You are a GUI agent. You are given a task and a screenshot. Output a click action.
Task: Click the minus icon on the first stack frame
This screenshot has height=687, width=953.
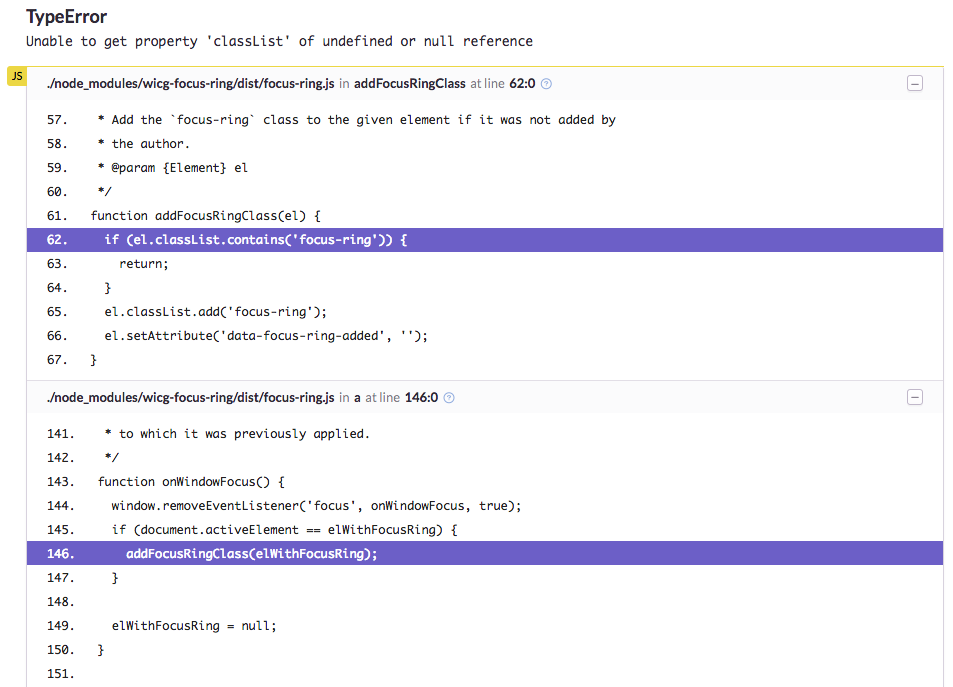[x=914, y=84]
